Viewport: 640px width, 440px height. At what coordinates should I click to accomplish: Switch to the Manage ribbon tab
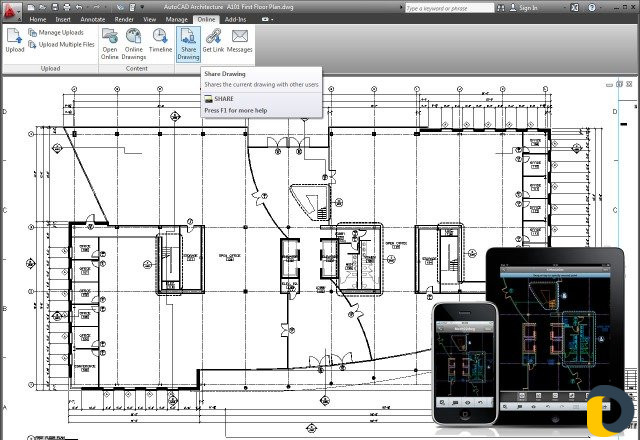176,19
